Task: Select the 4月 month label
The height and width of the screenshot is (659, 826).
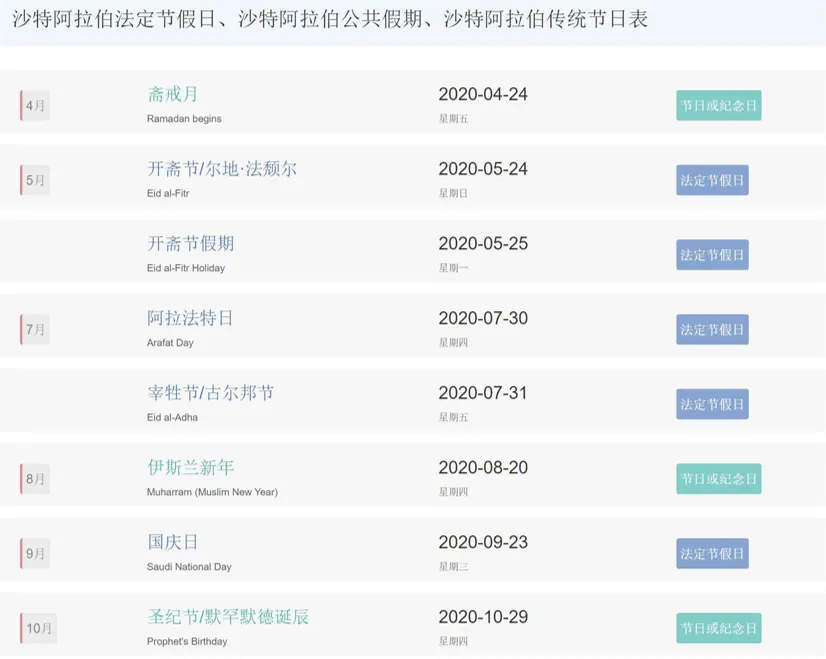Action: tap(35, 105)
